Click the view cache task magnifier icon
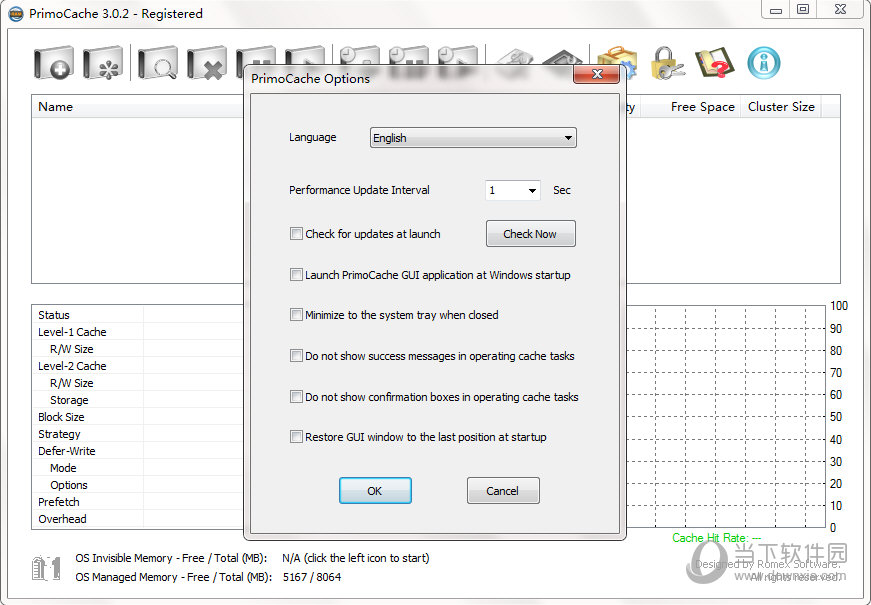 158,63
